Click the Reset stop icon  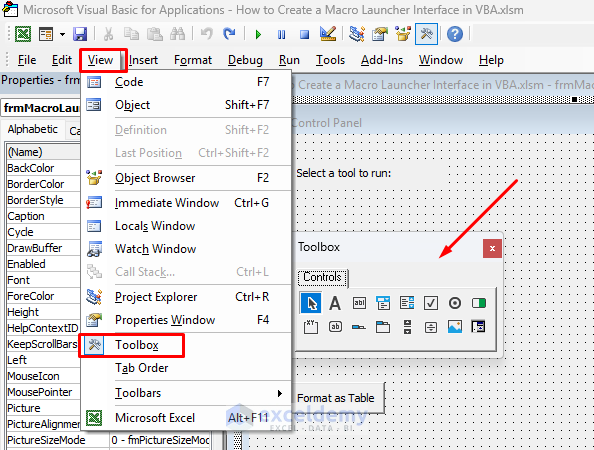tap(305, 34)
